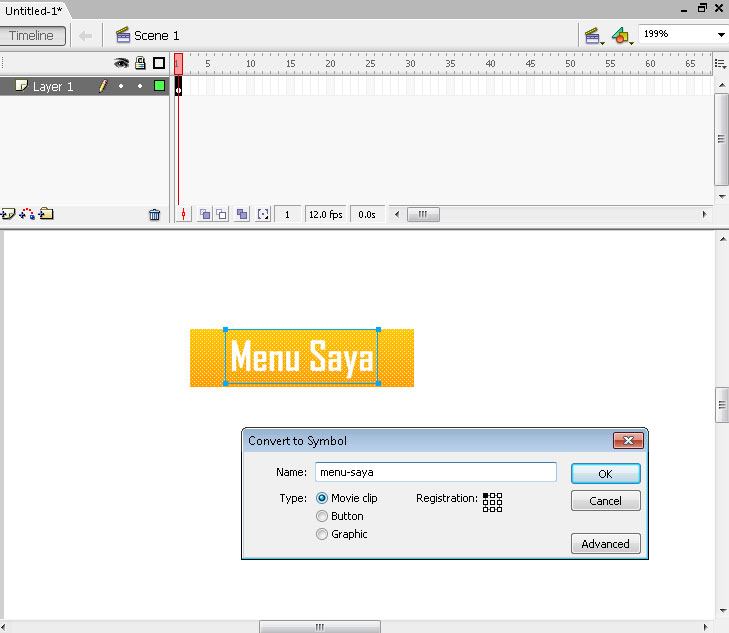Toggle the Onion Skin Outlines button

click(x=221, y=214)
